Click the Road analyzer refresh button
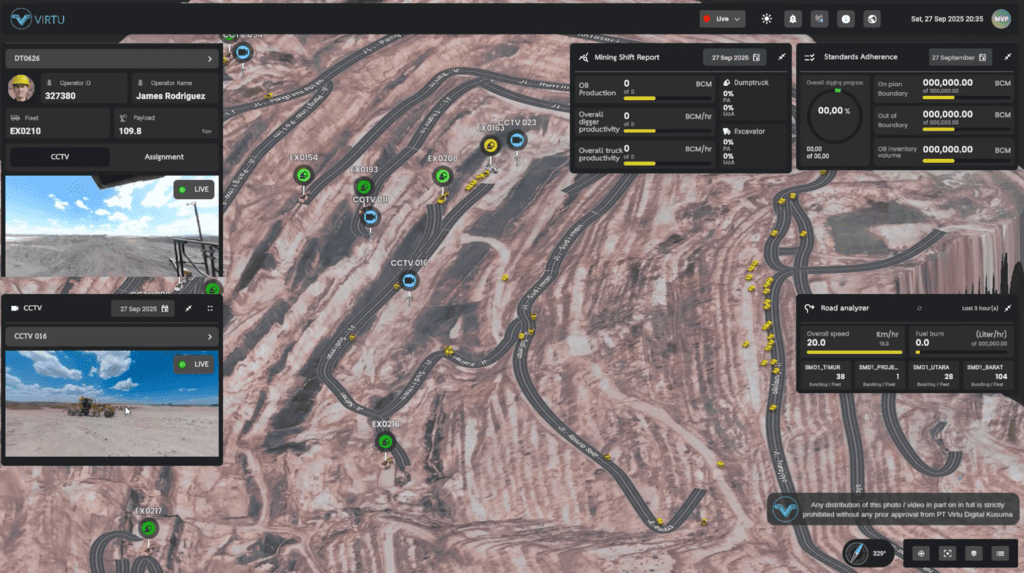Image resolution: width=1024 pixels, height=573 pixels. click(x=918, y=309)
